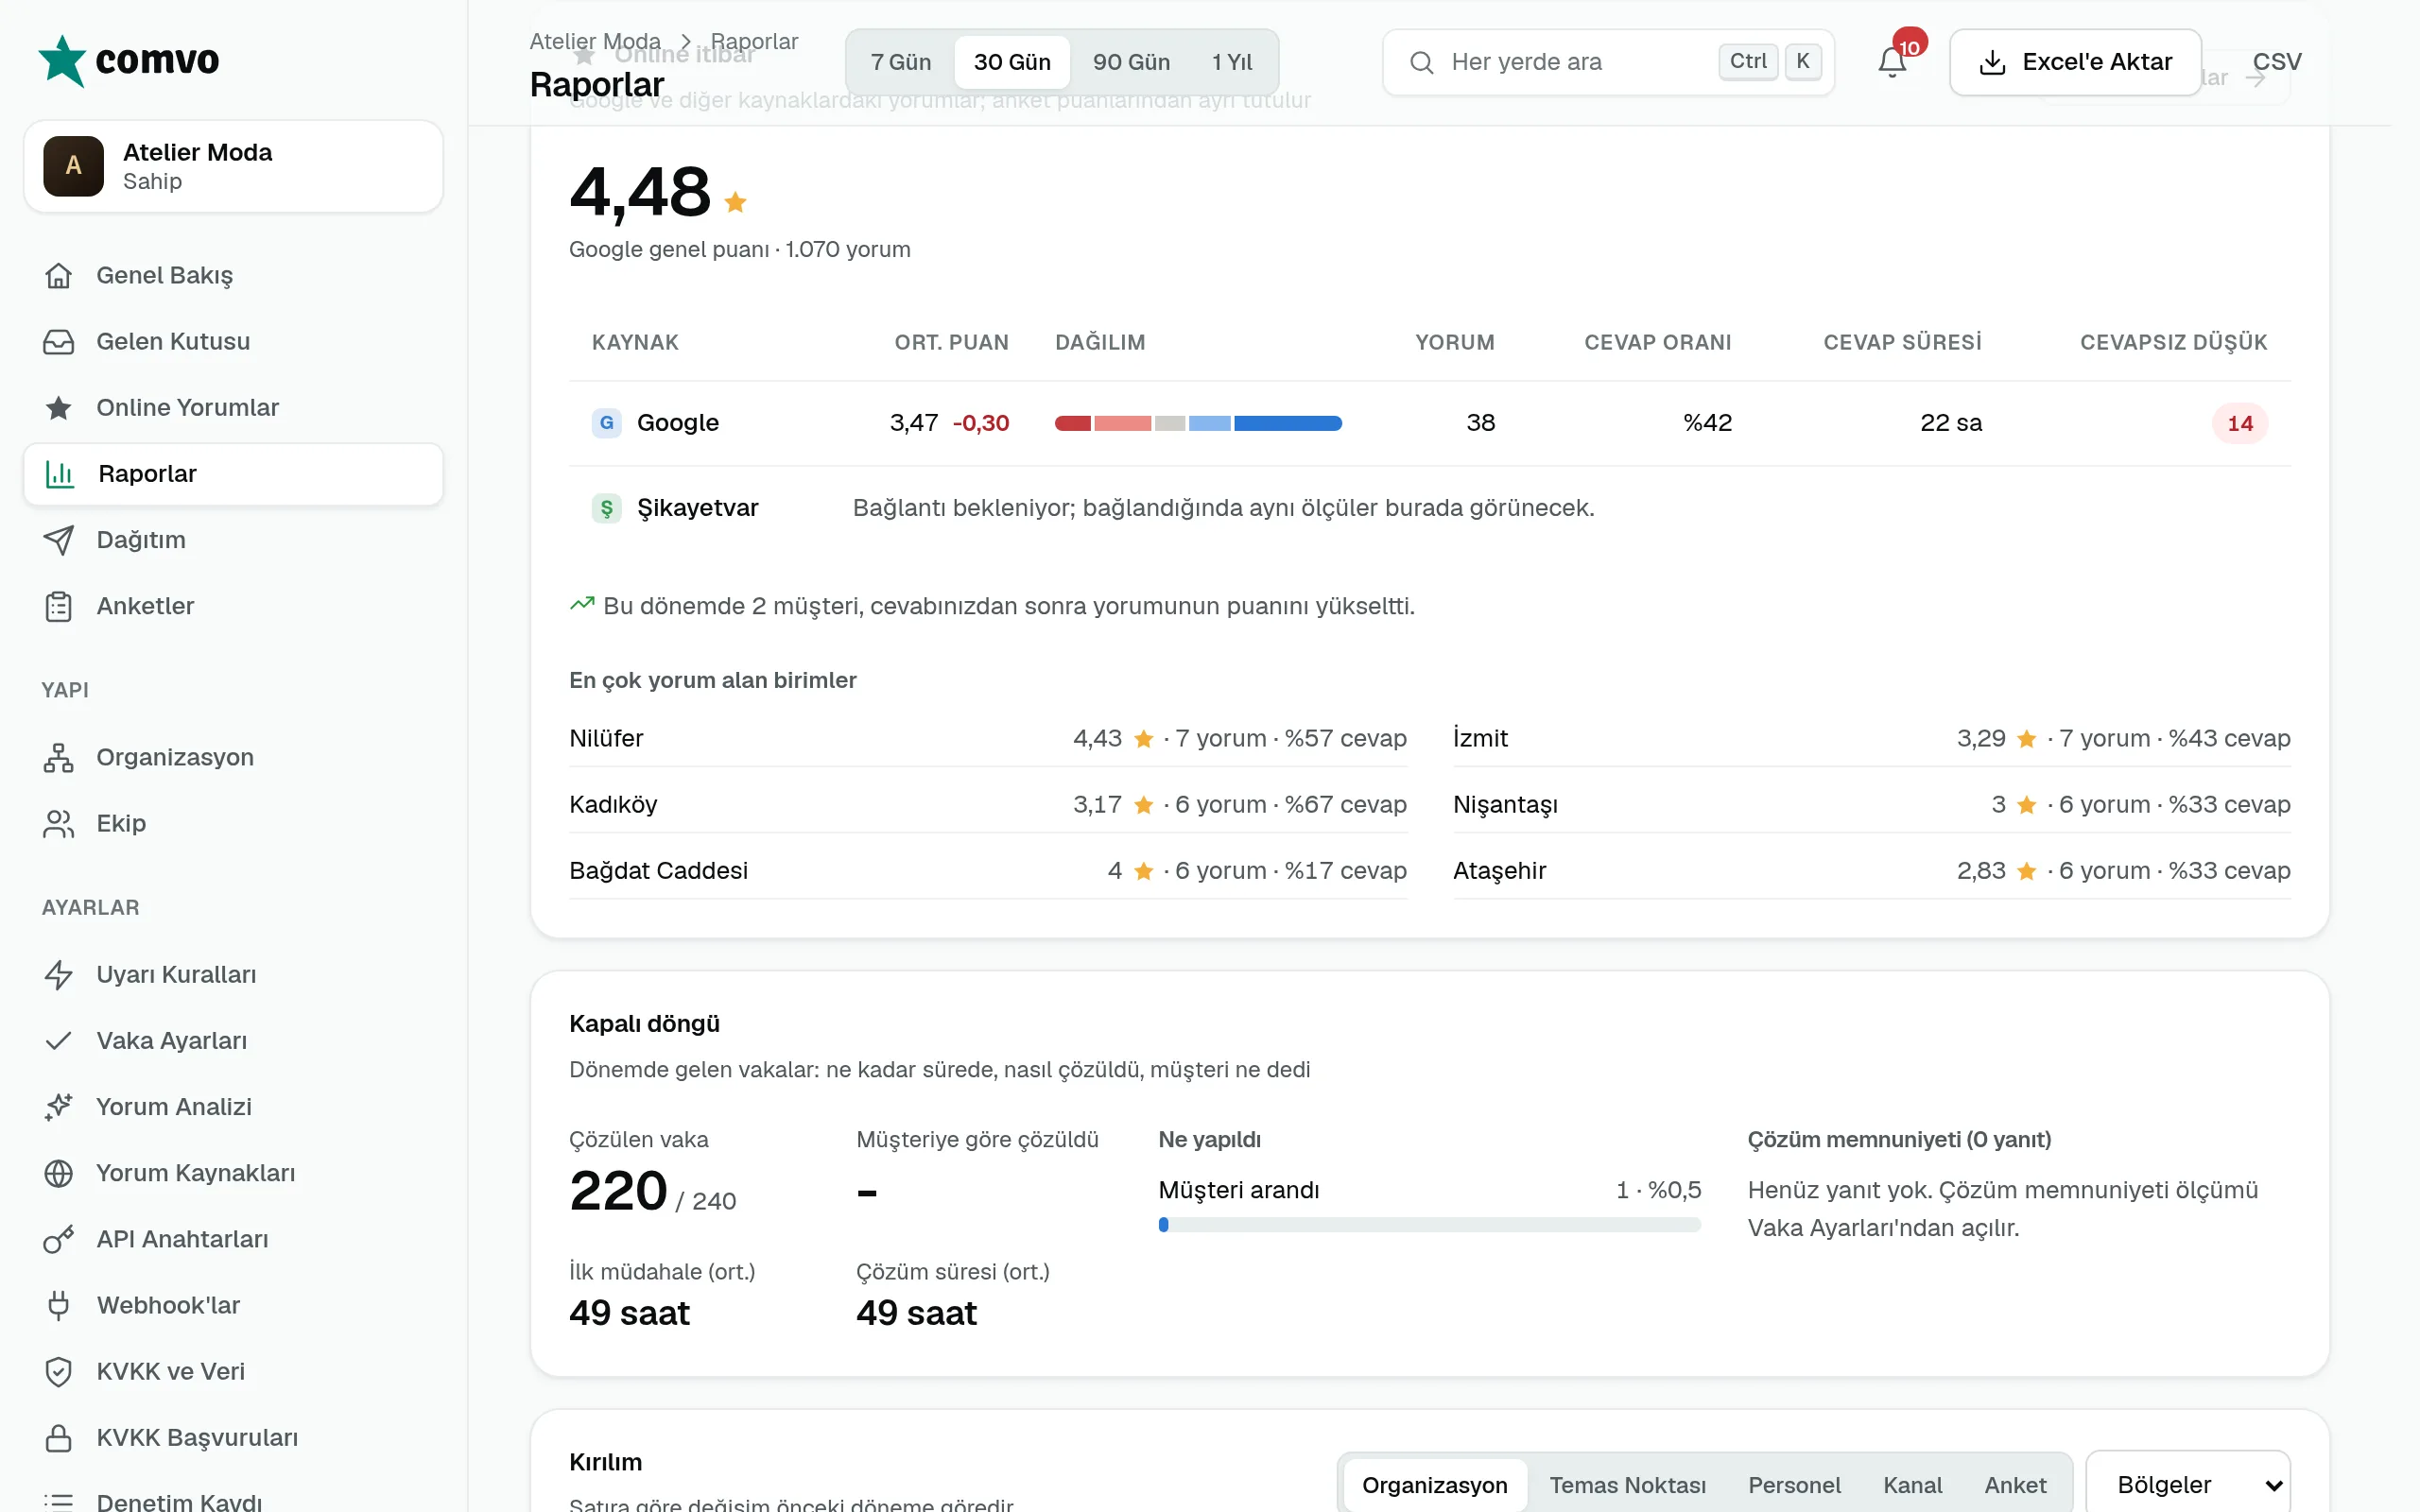Focus the Her yerde ara search field
2420x1512 pixels.
1608,62
